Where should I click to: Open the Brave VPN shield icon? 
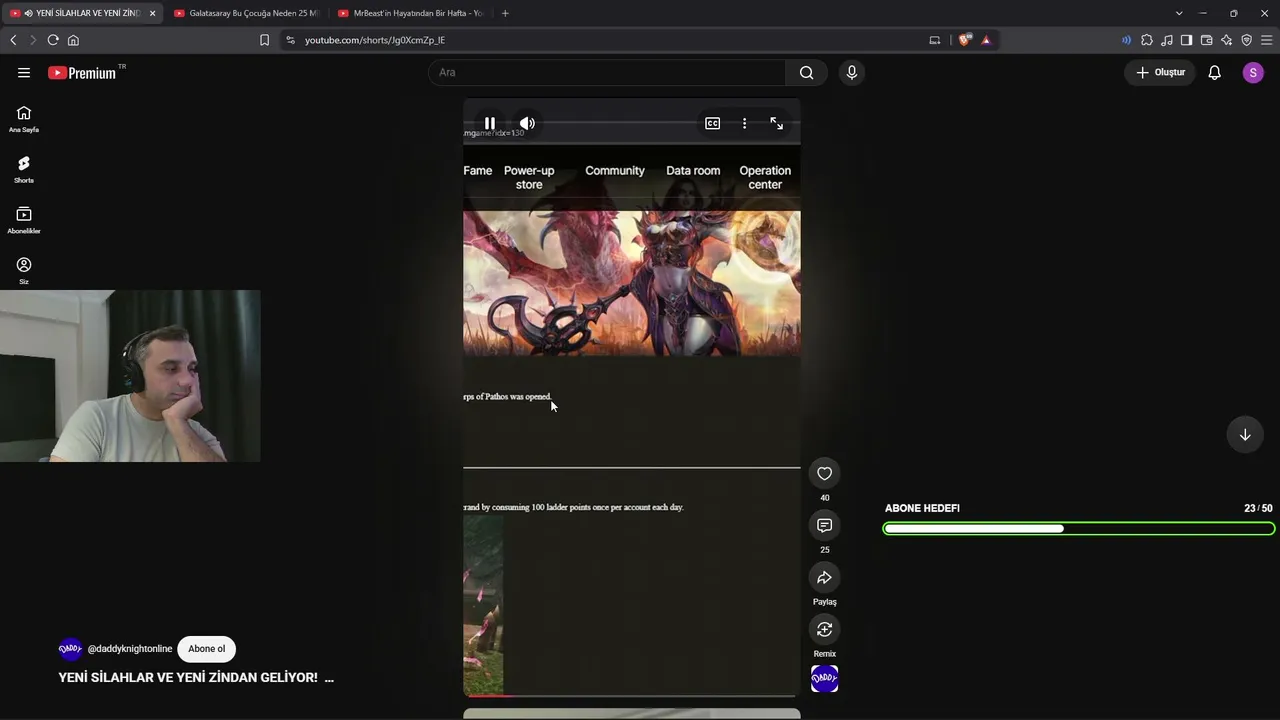click(1246, 40)
